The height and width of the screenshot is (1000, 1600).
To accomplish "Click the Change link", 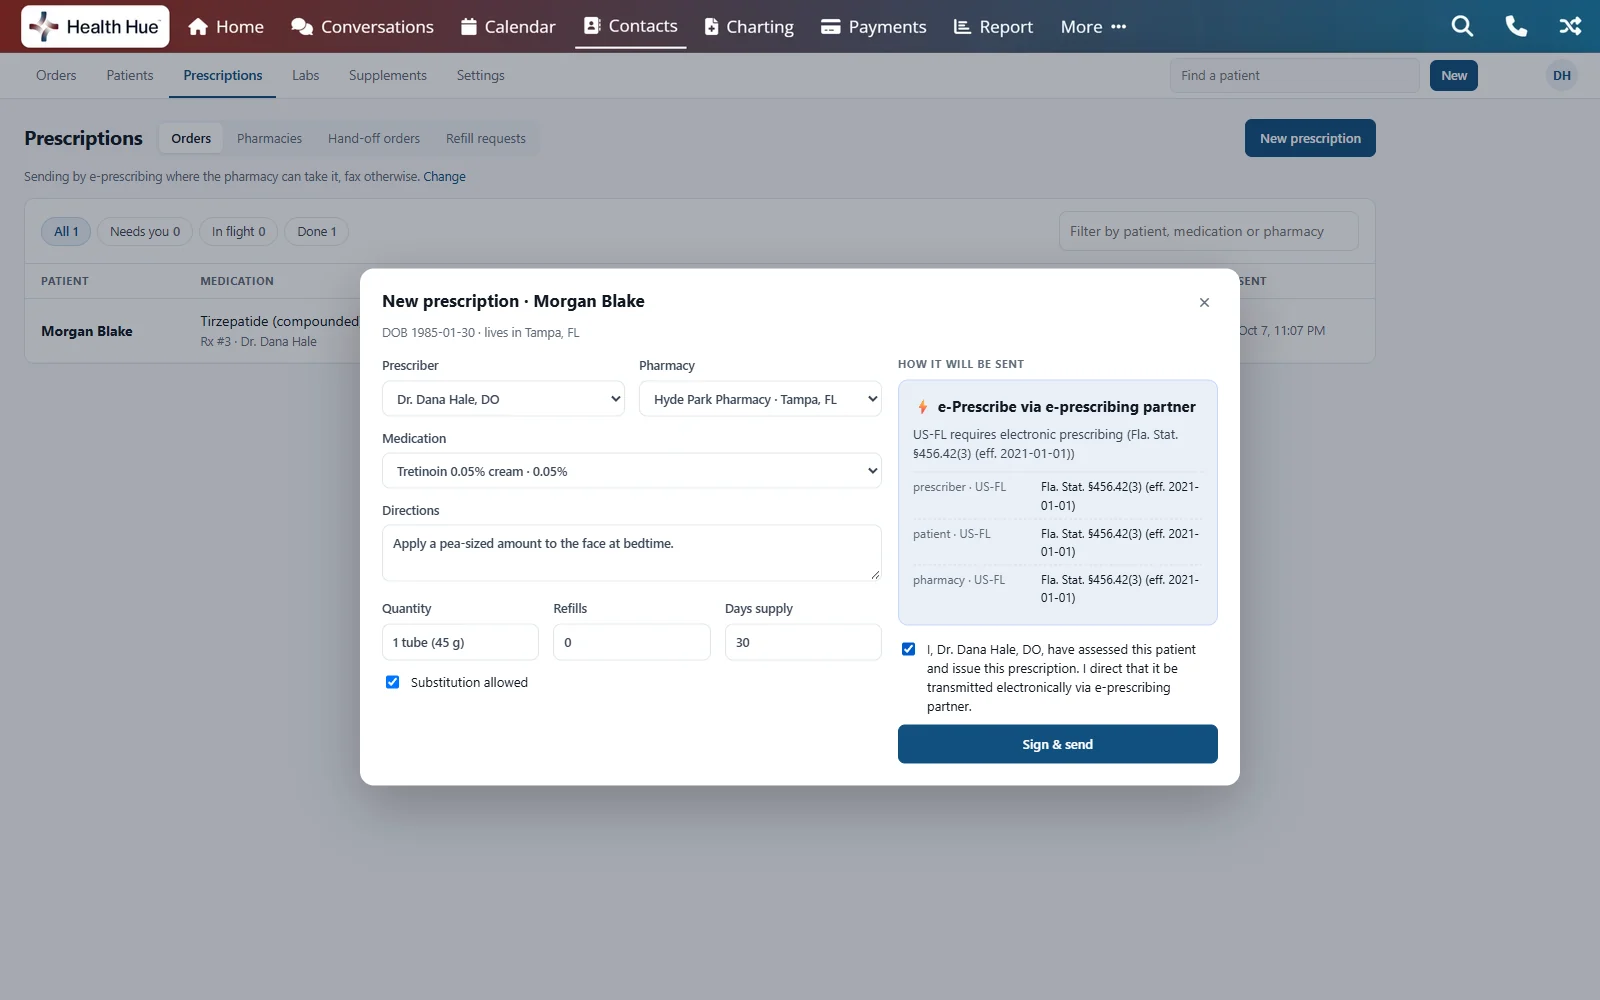I will [444, 177].
